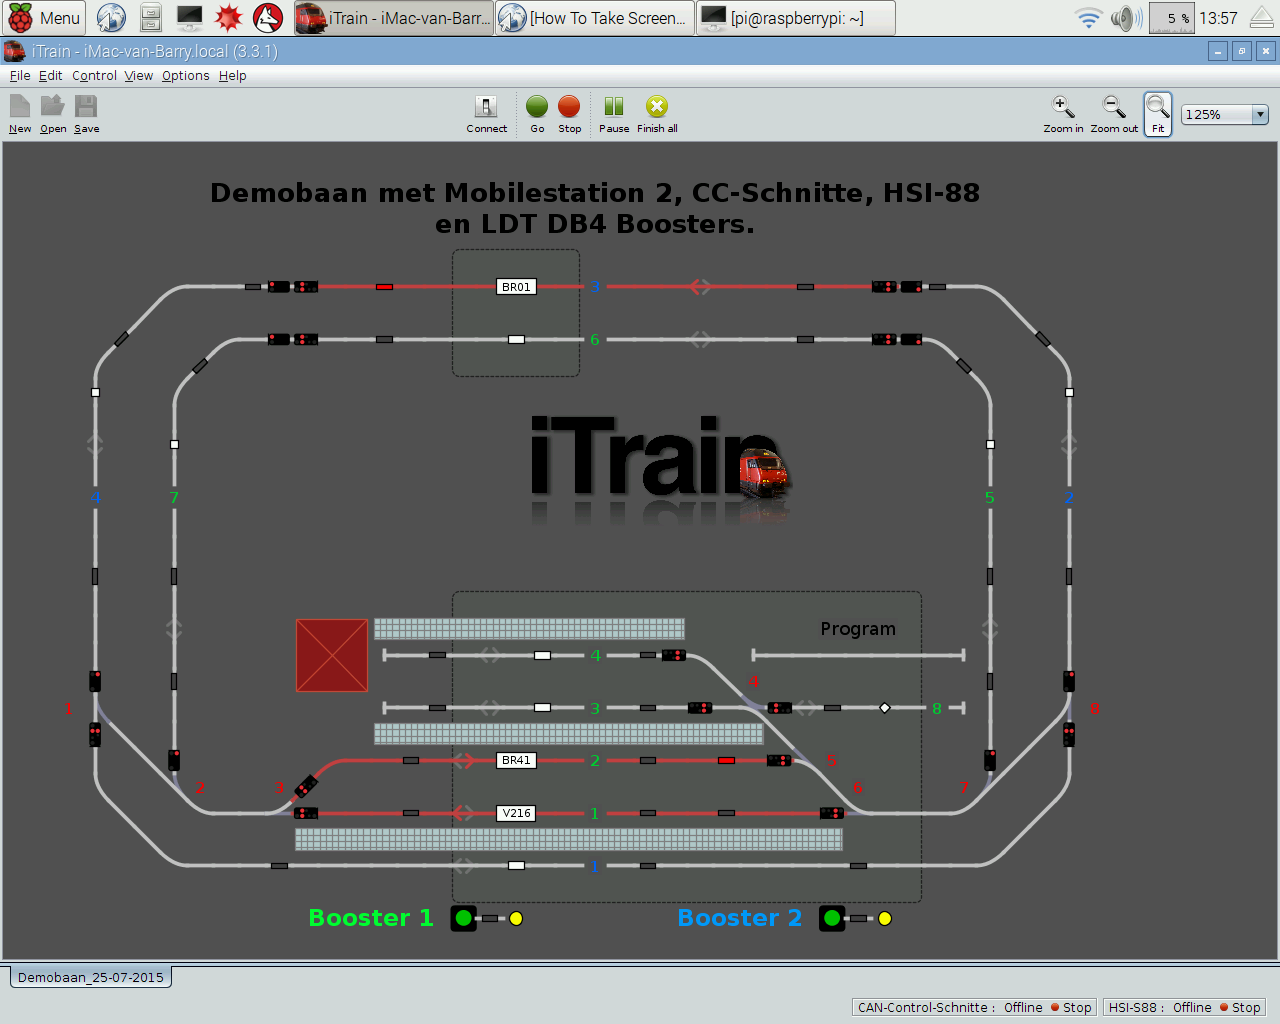Click the signal at right end of track 1

(x=831, y=813)
